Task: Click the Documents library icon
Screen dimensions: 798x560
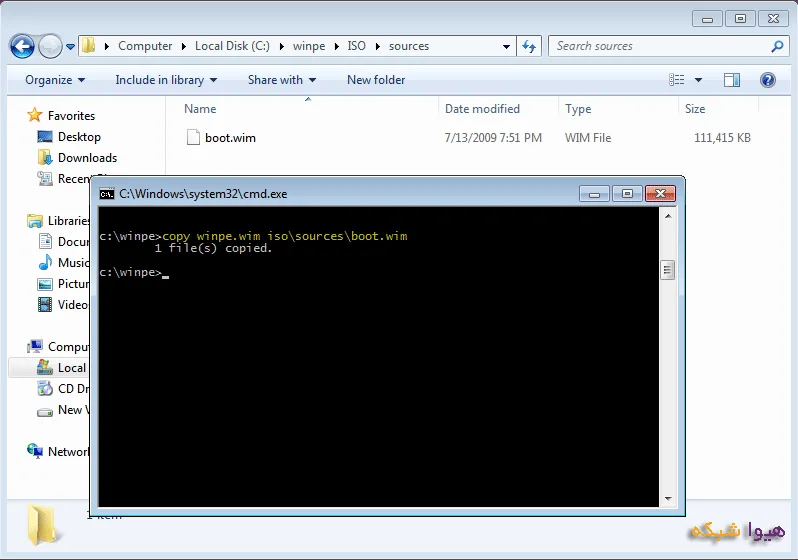Action: (45, 241)
